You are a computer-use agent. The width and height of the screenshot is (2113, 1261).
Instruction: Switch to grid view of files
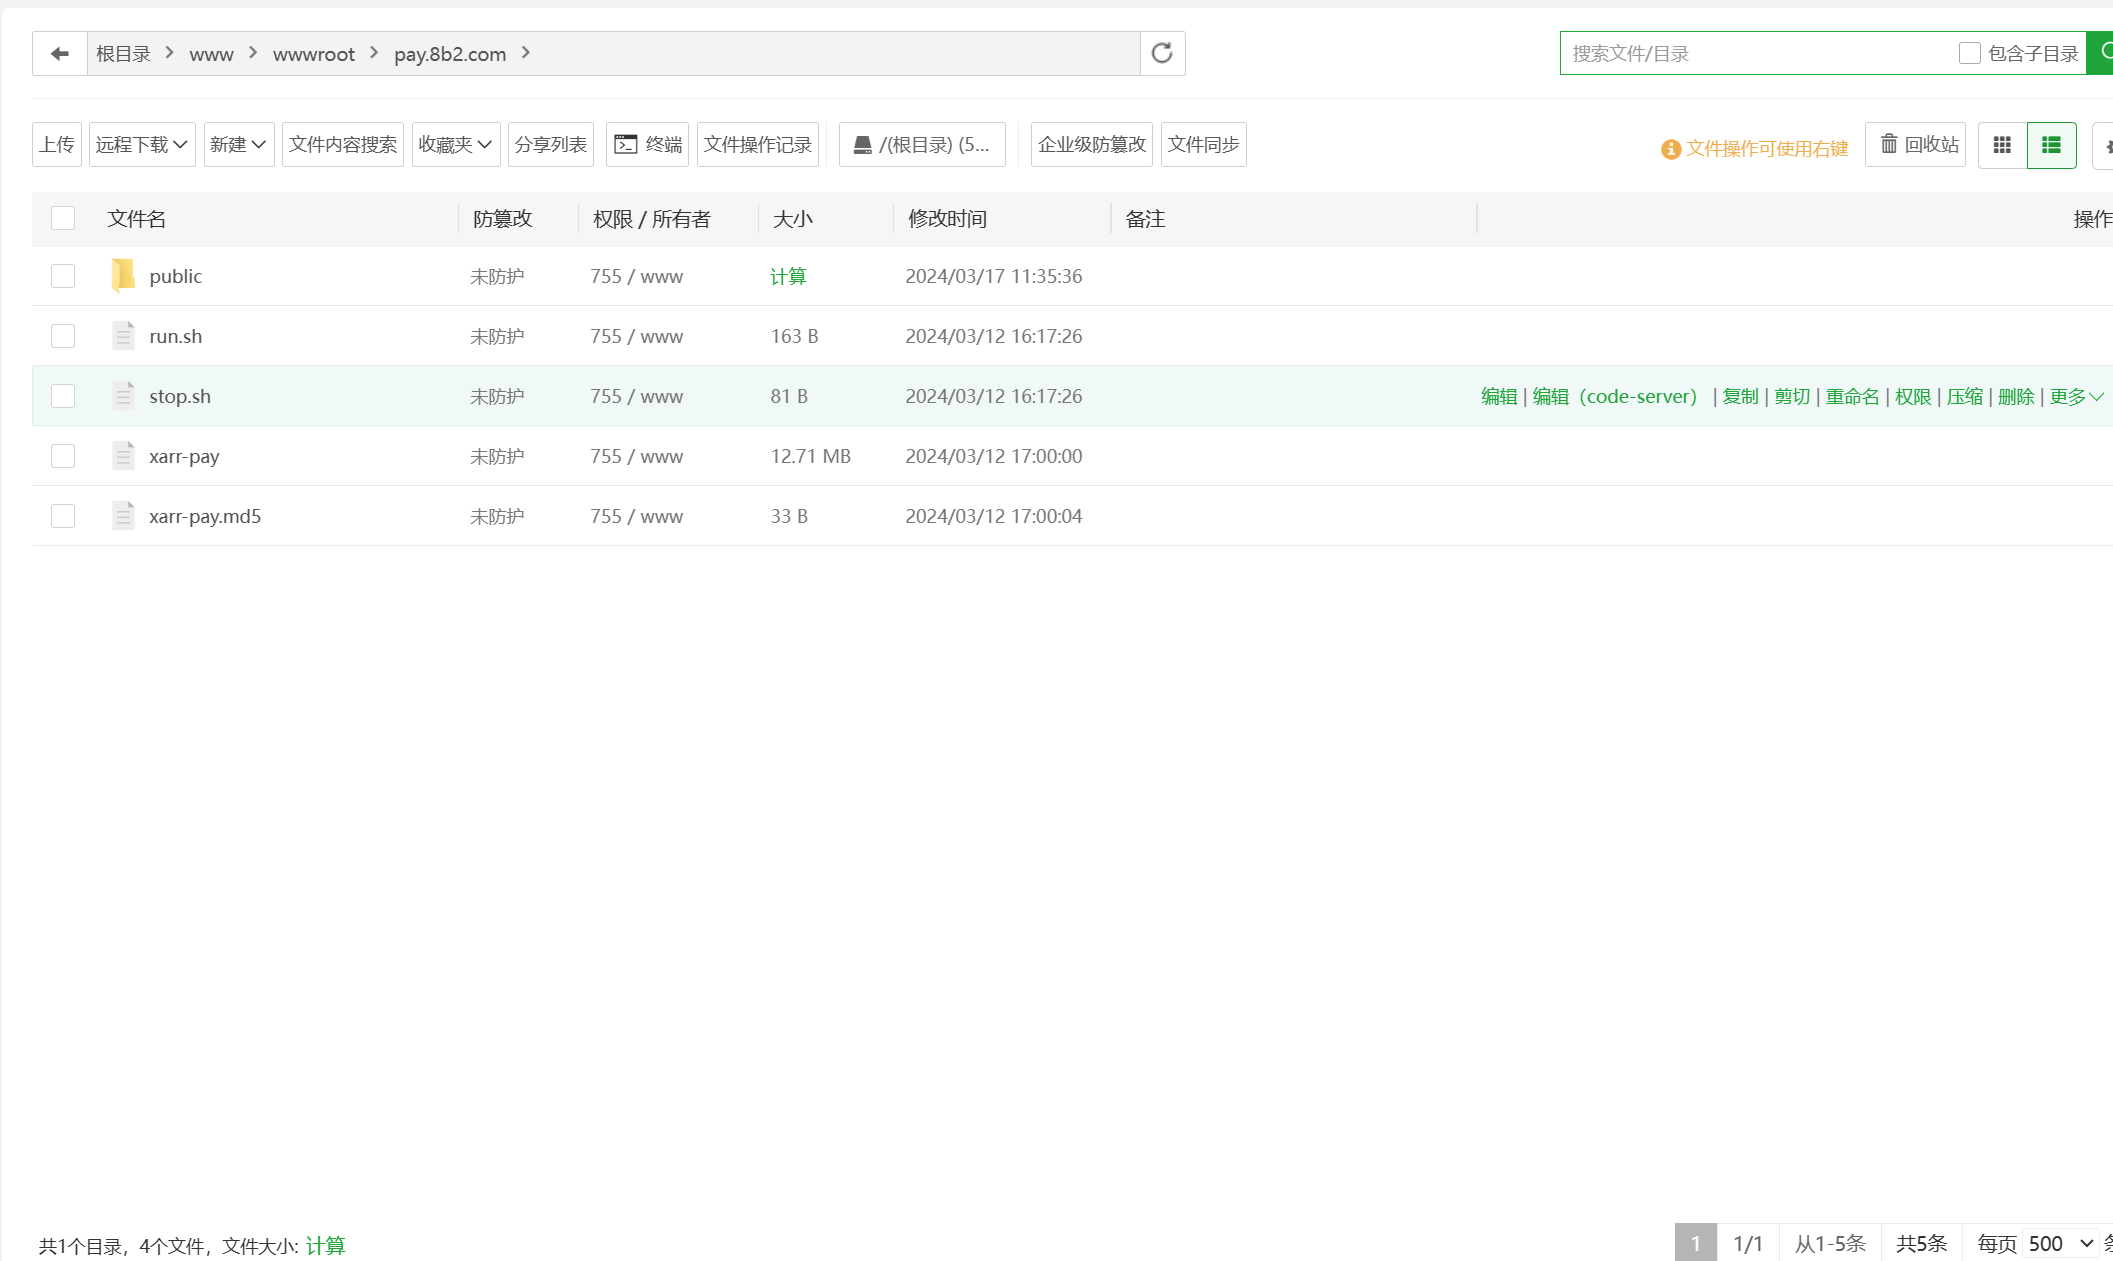tap(2001, 144)
